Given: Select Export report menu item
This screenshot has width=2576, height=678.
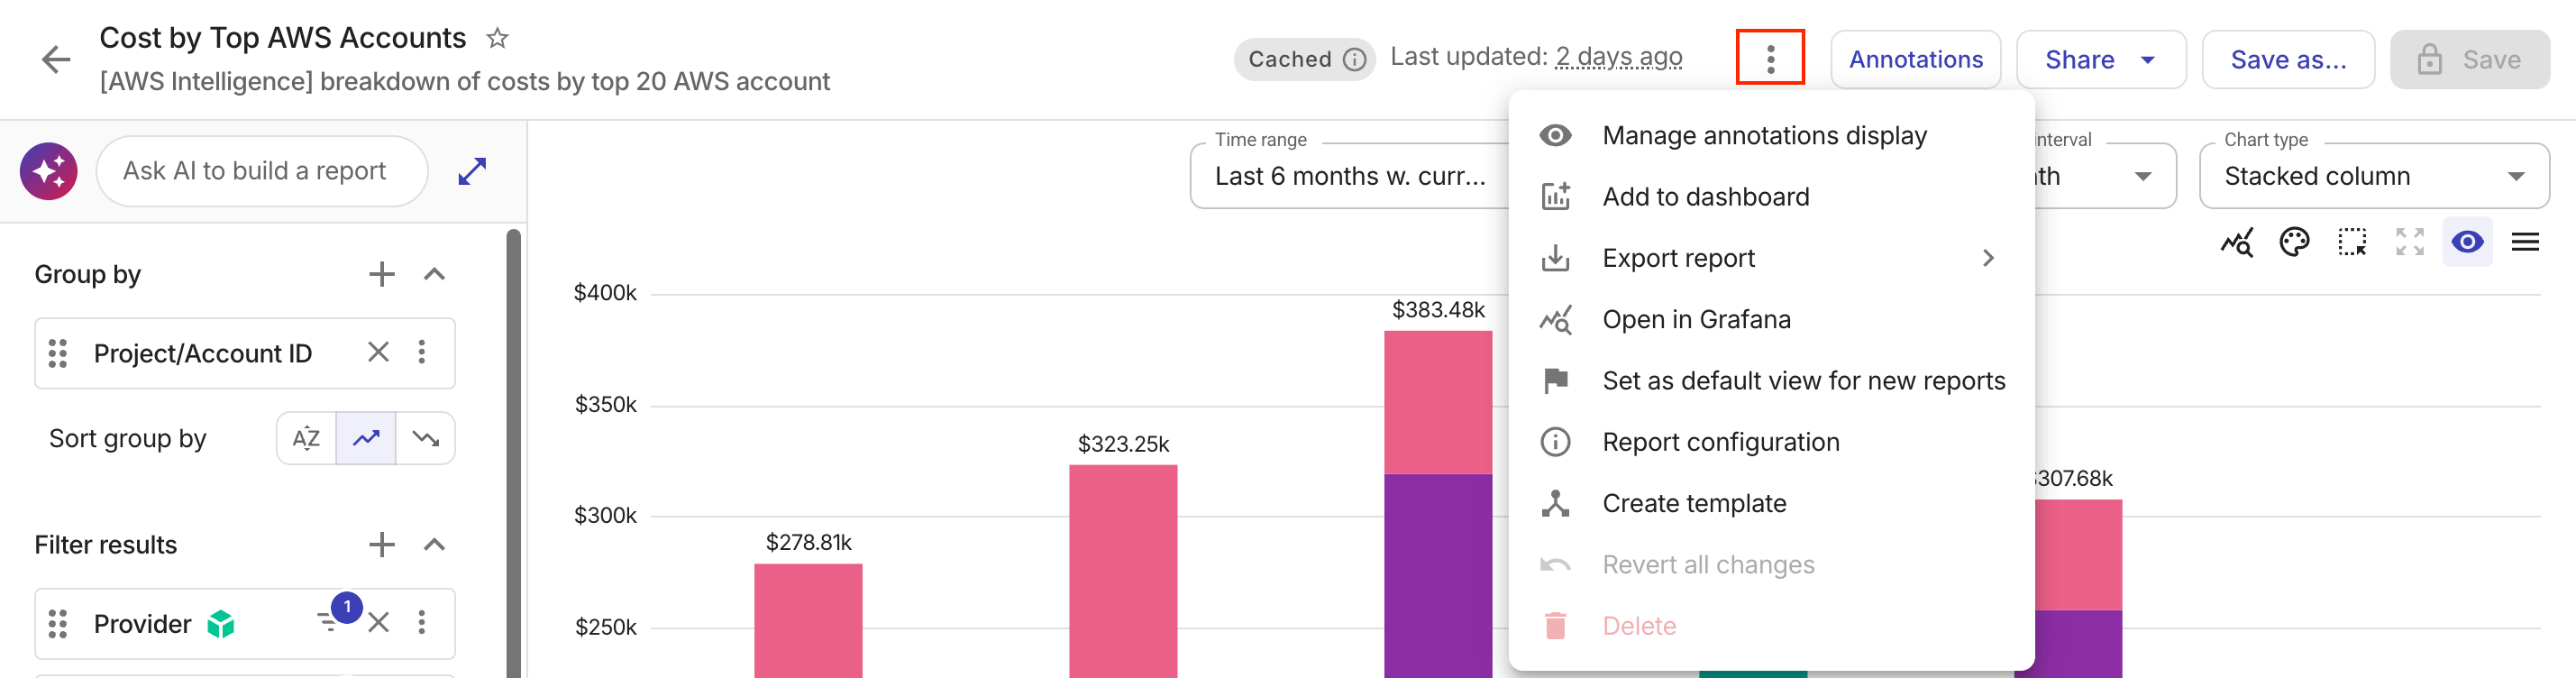Looking at the screenshot, I should pyautogui.click(x=1771, y=258).
